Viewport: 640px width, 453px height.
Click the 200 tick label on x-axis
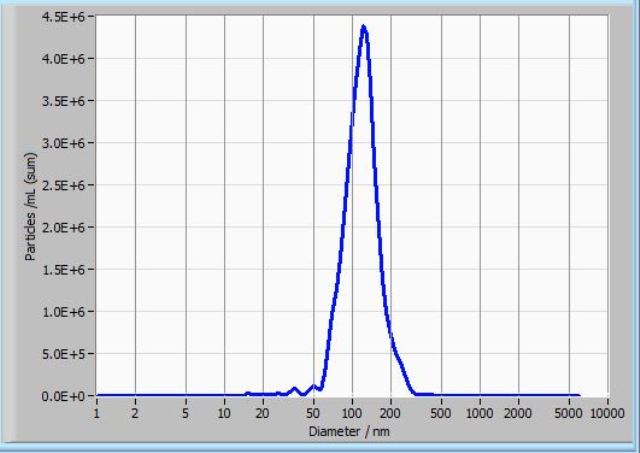pyautogui.click(x=391, y=412)
